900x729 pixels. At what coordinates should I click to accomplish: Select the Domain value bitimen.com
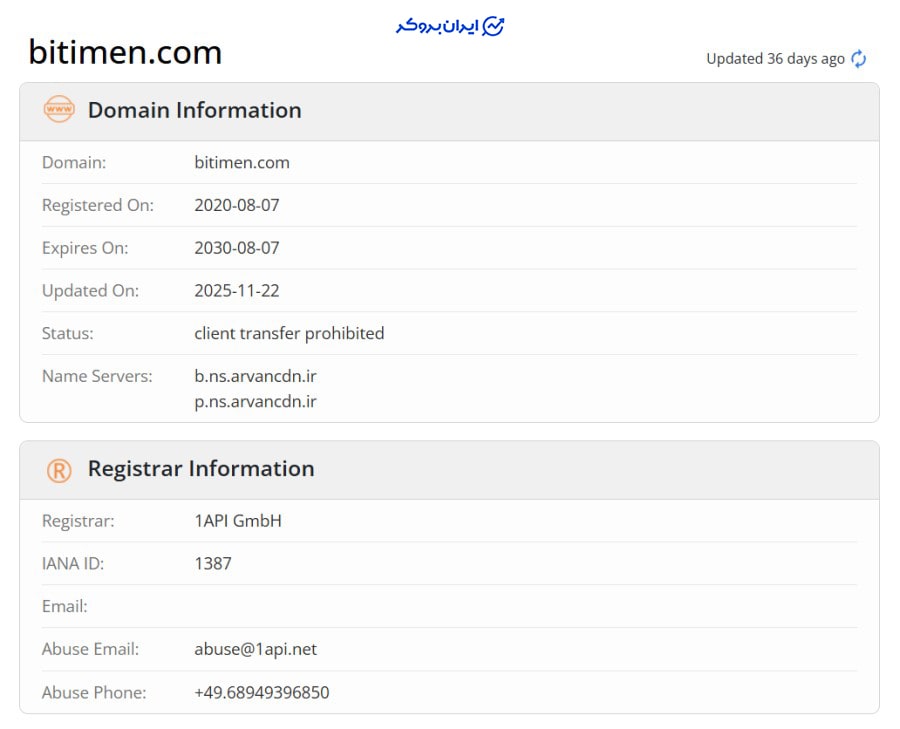point(242,162)
